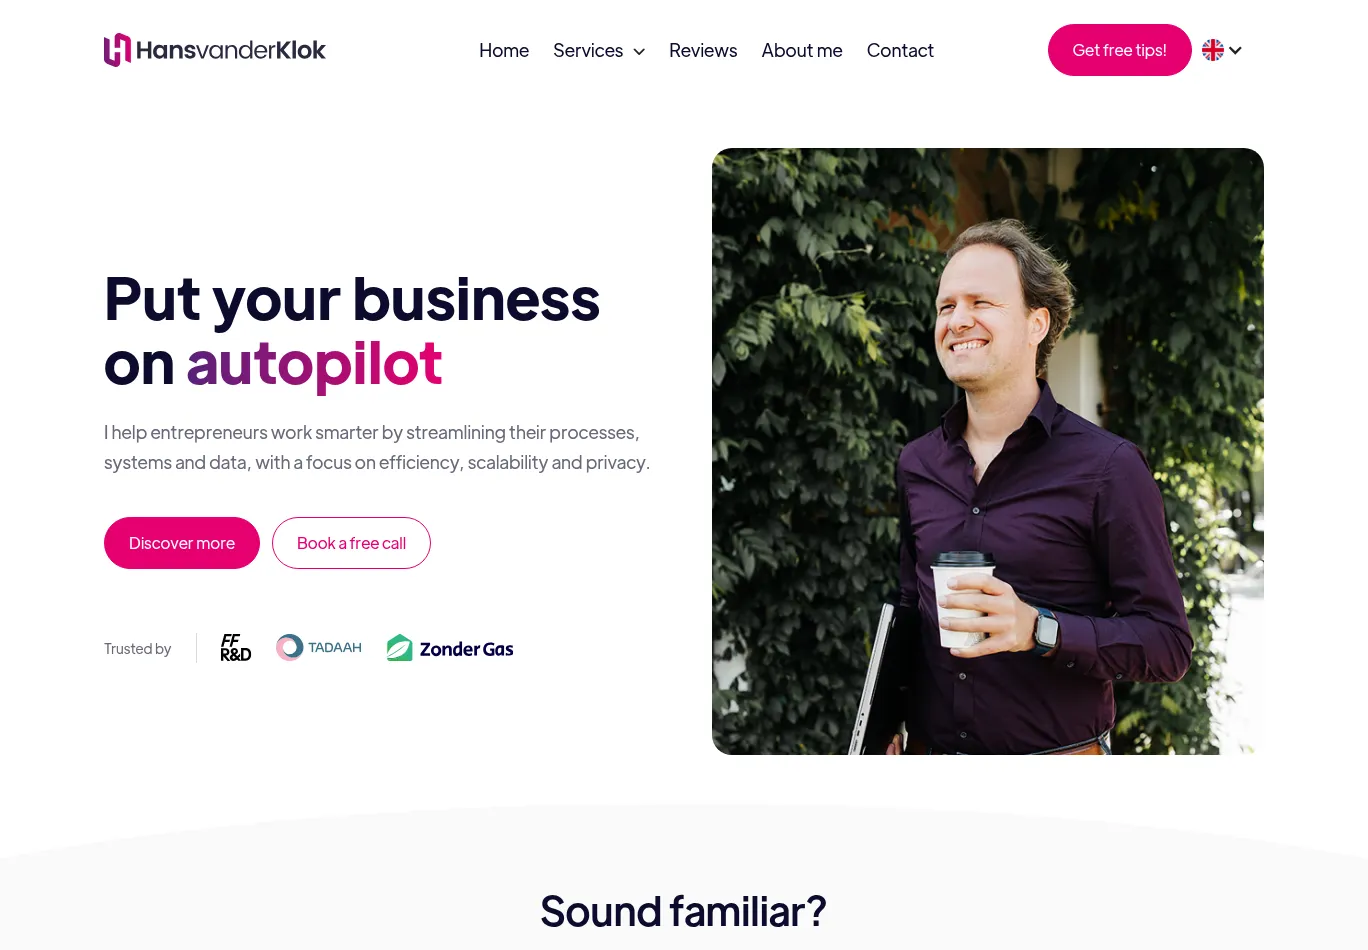
Task: Click the Discover more button
Action: pos(182,543)
